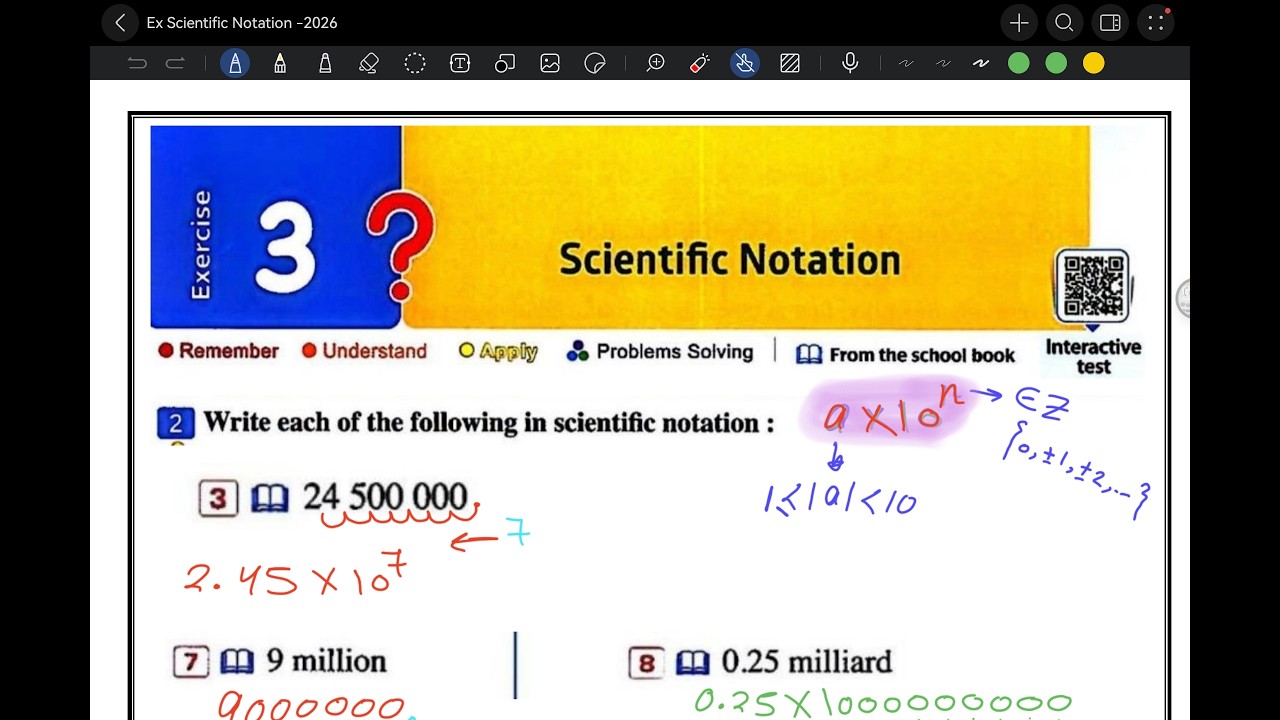Screen dimensions: 1280x720
Task: Tap the Interactive test QR code
Action: [x=1093, y=285]
